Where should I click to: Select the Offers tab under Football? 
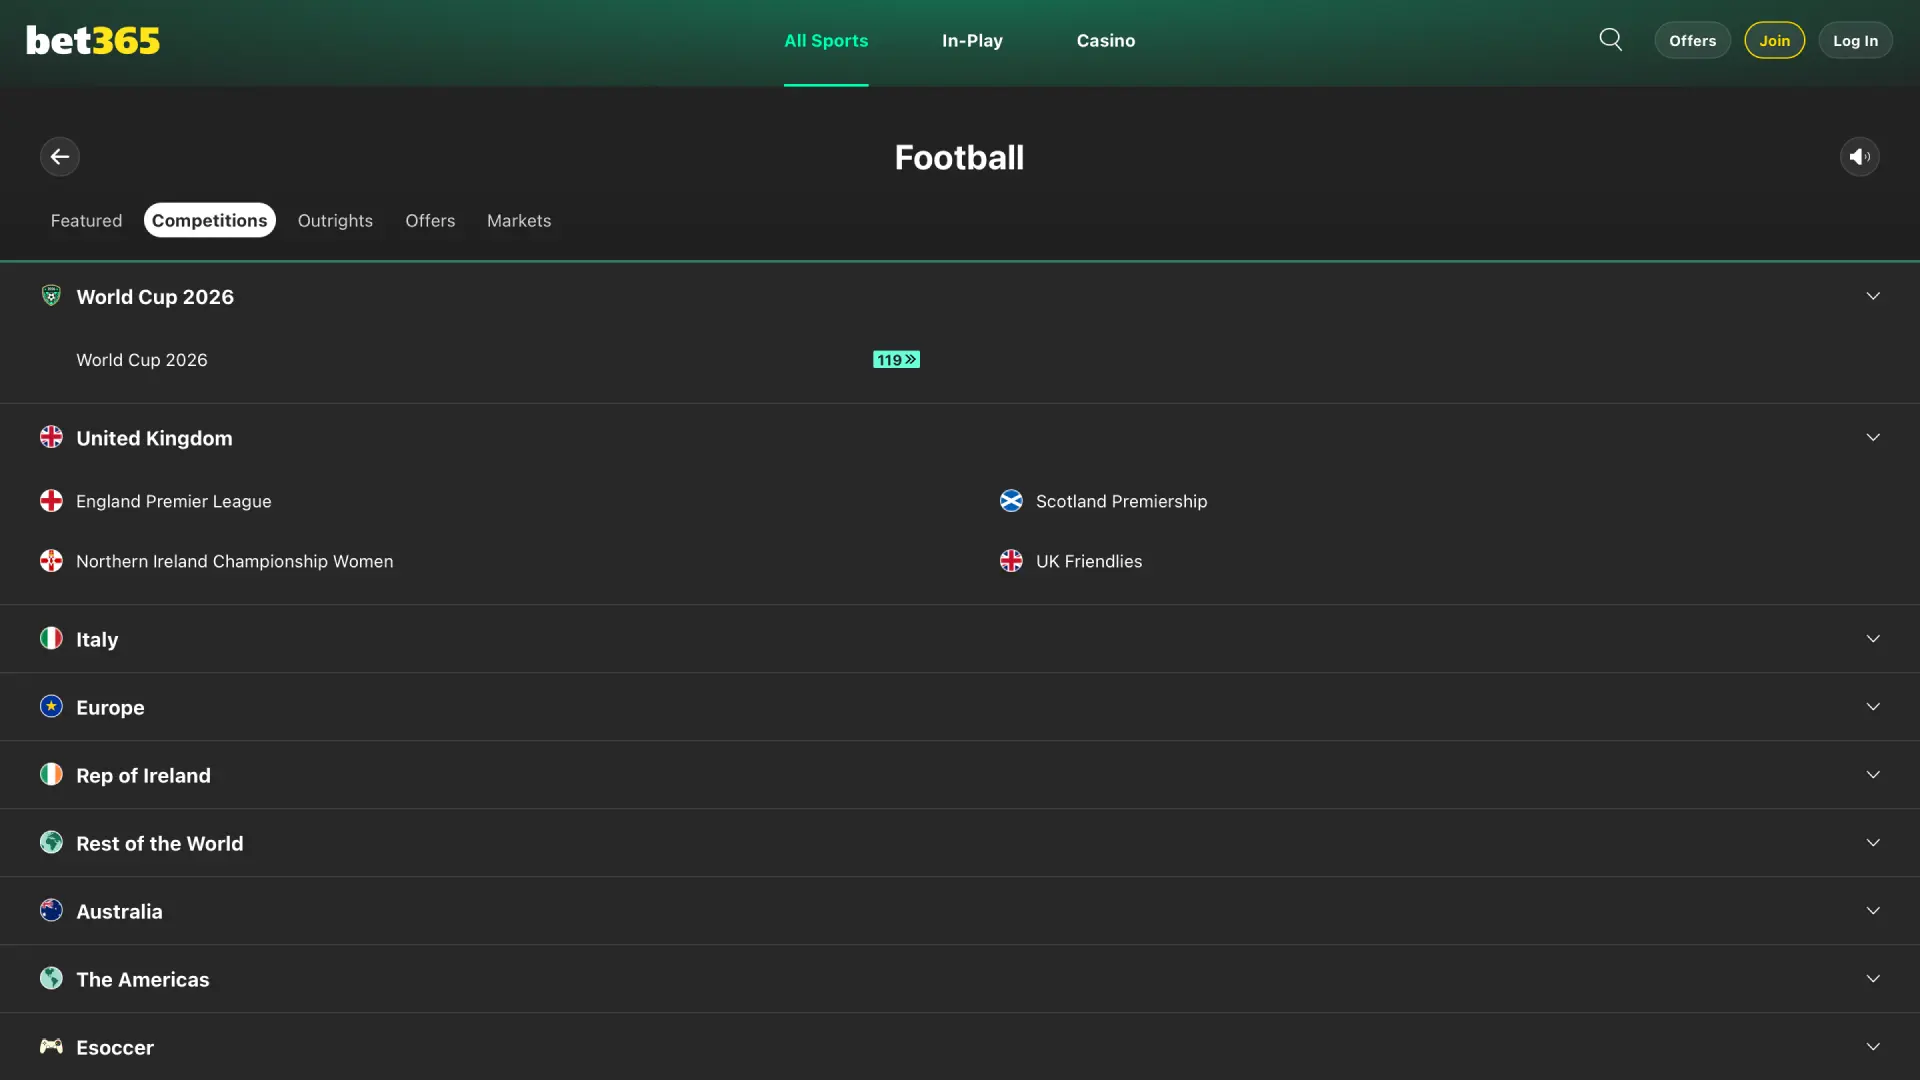click(x=430, y=220)
